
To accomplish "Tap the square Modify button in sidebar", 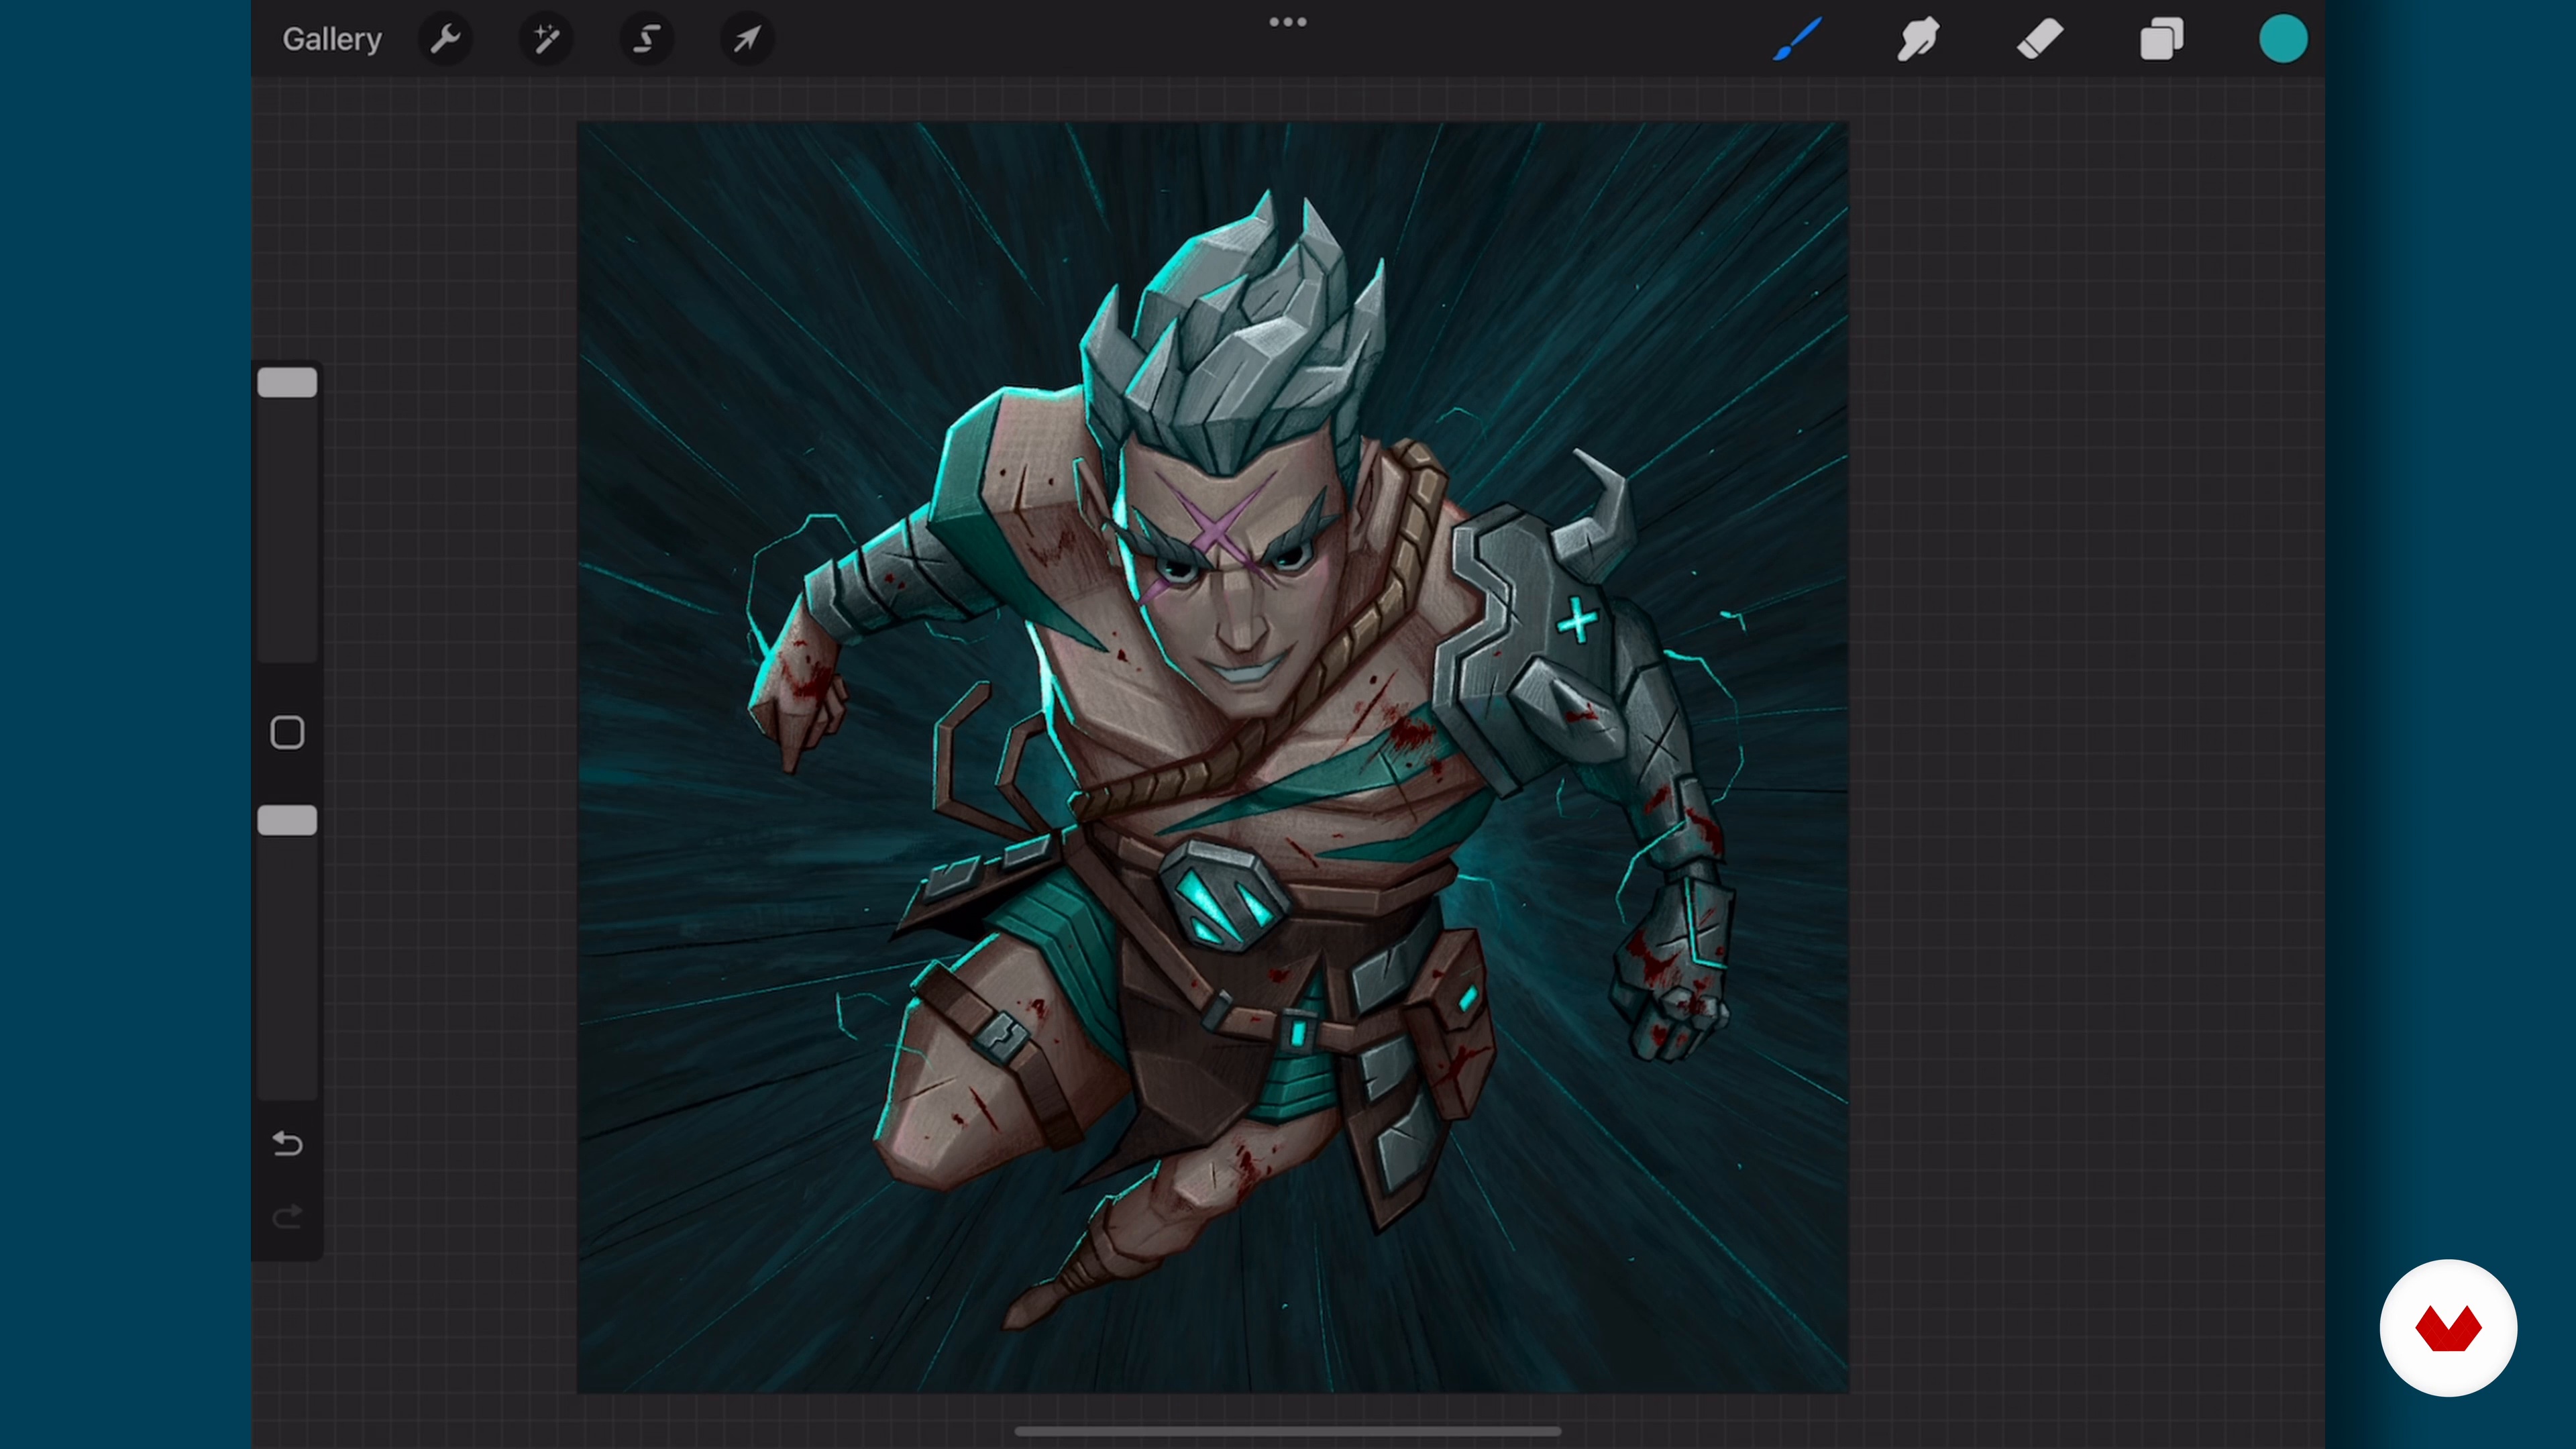I will (287, 732).
